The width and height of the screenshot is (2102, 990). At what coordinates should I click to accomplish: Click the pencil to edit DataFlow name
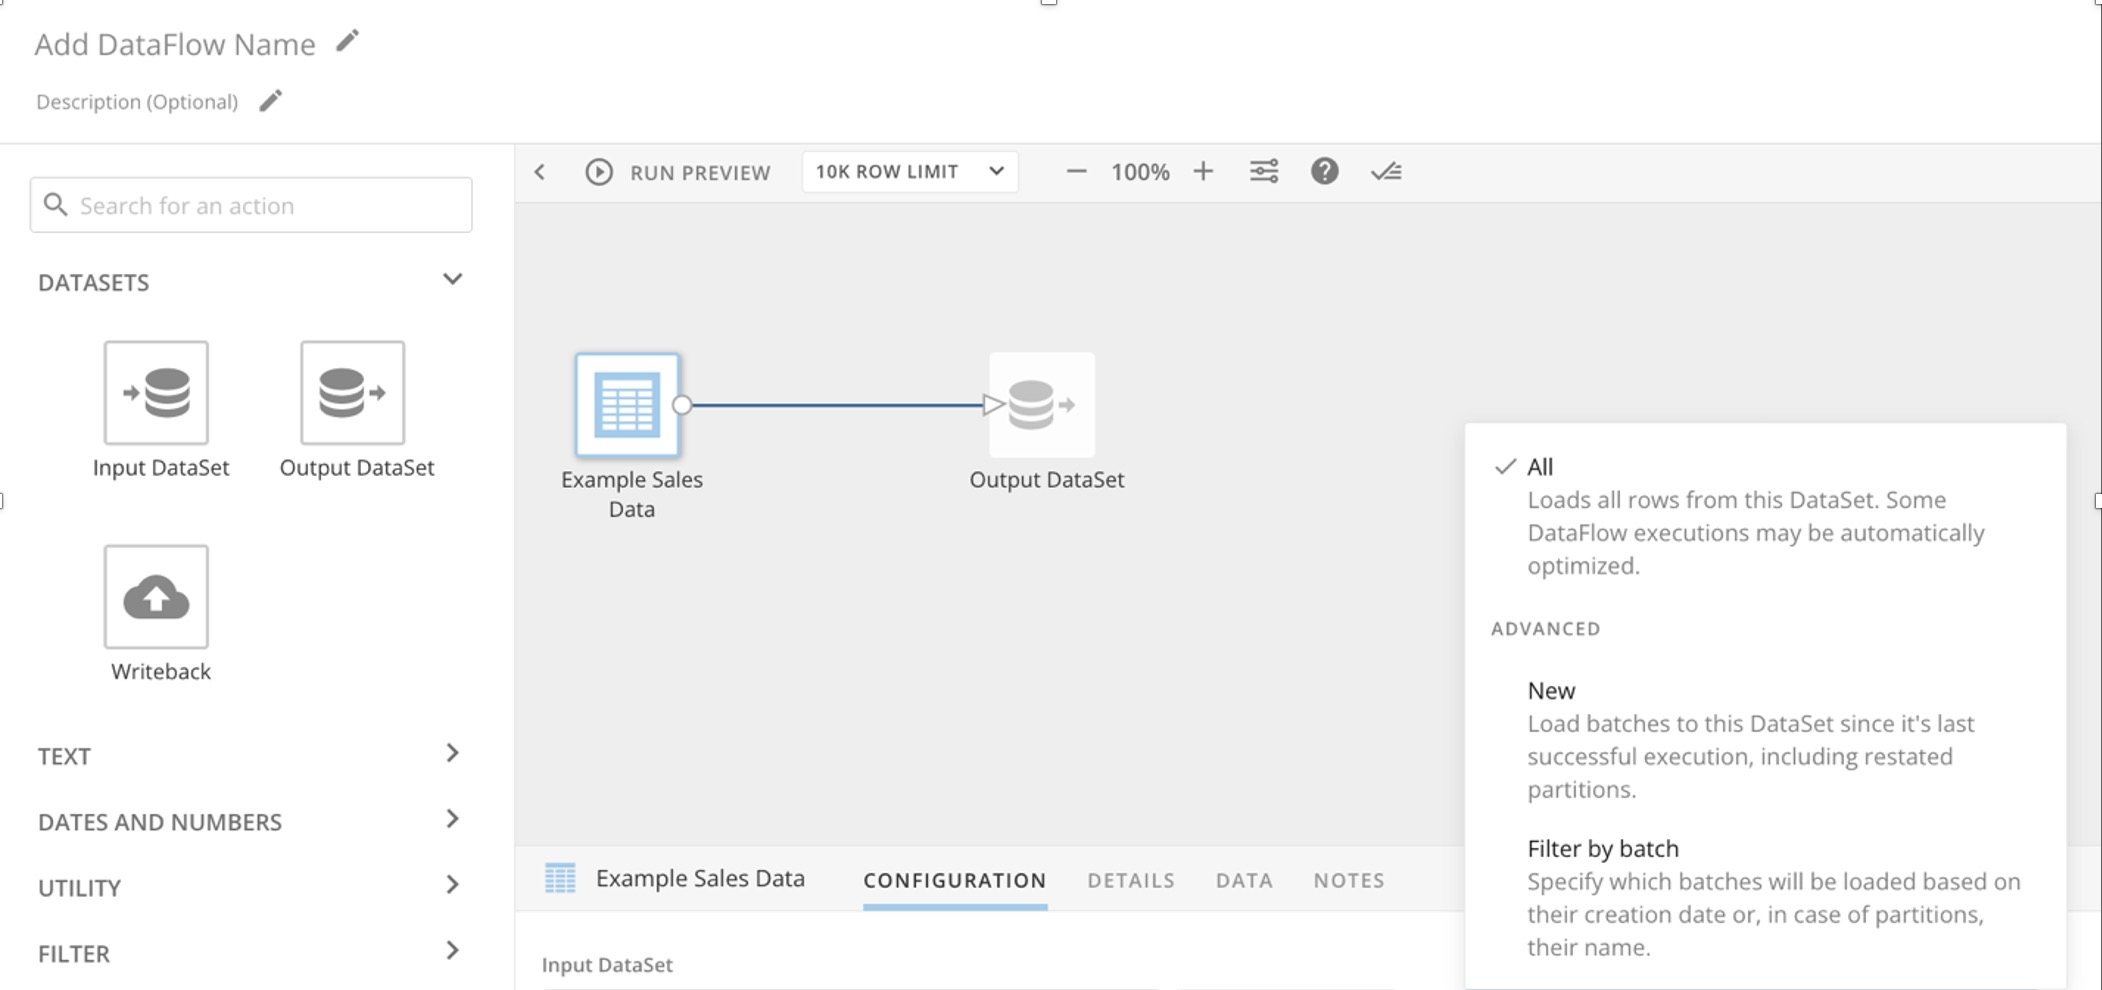pos(347,42)
